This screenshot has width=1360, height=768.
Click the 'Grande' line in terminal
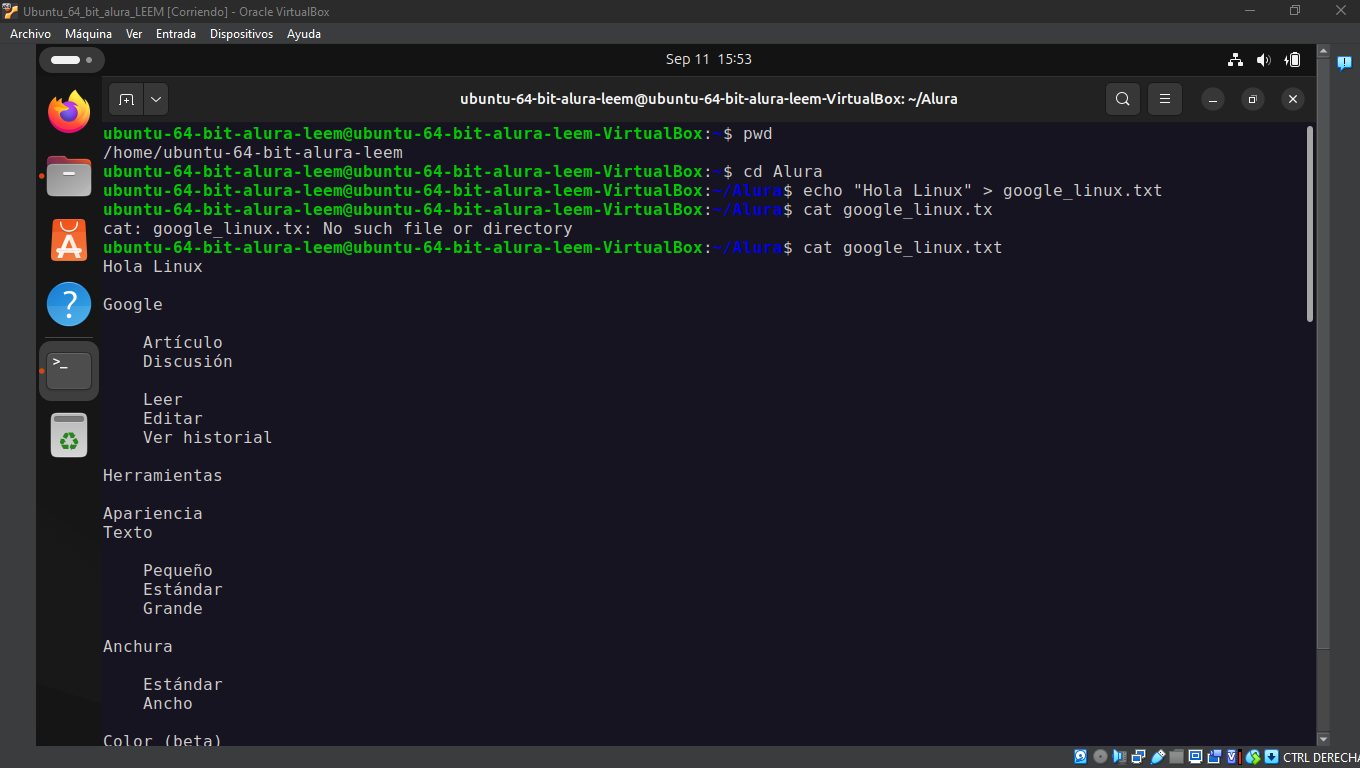tap(173, 609)
